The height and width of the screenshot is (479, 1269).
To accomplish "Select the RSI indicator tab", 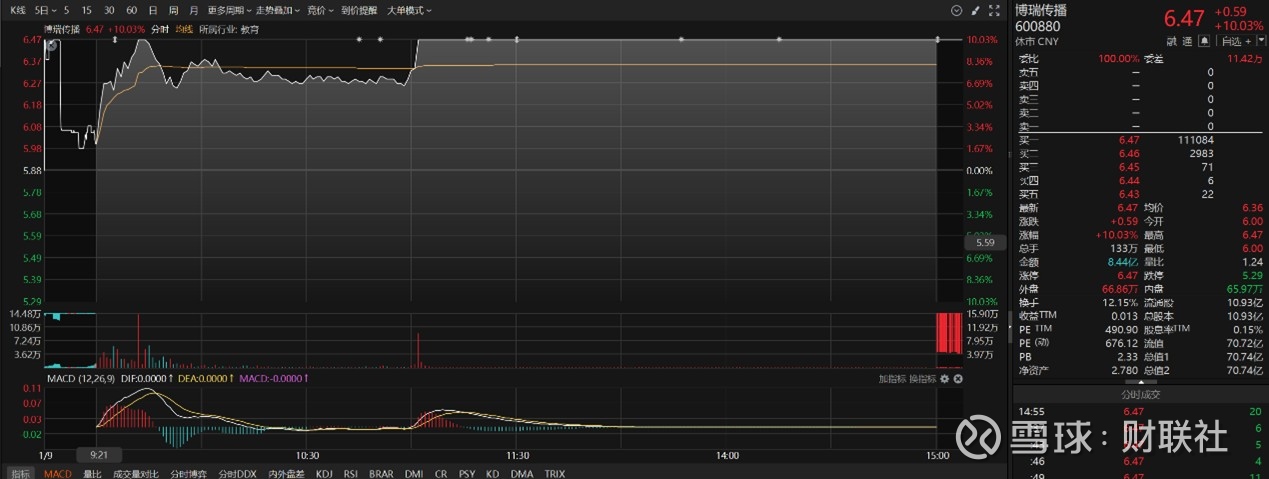I will coord(351,473).
